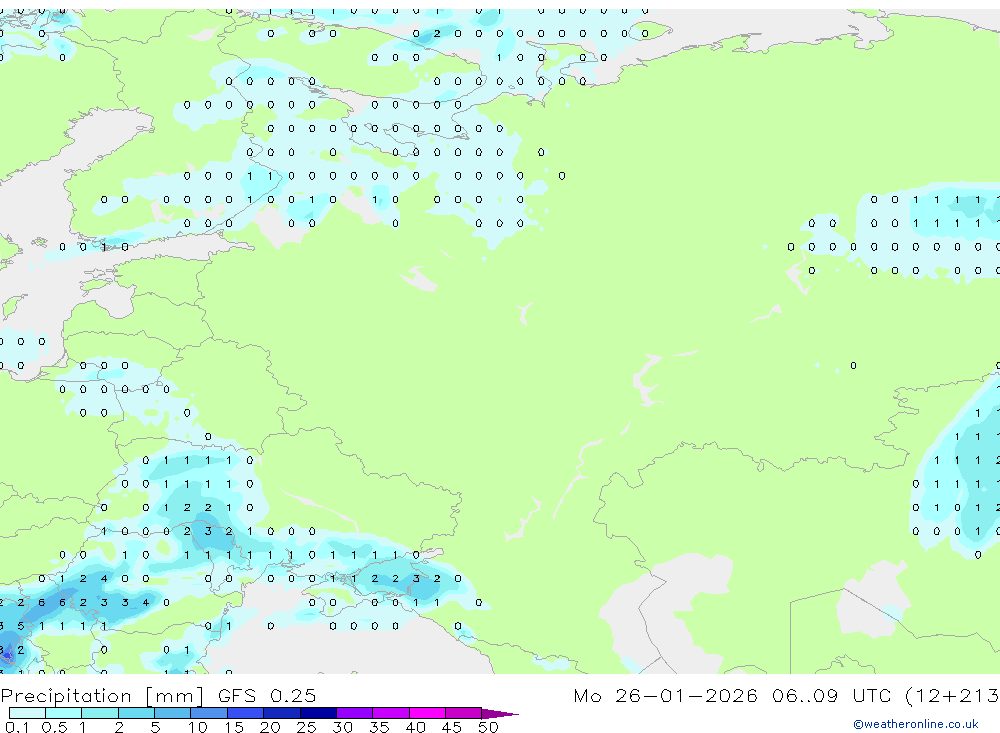This screenshot has width=1000, height=733.
Task: Click the 5–10 mm blue legend swatch
Action: pyautogui.click(x=173, y=713)
